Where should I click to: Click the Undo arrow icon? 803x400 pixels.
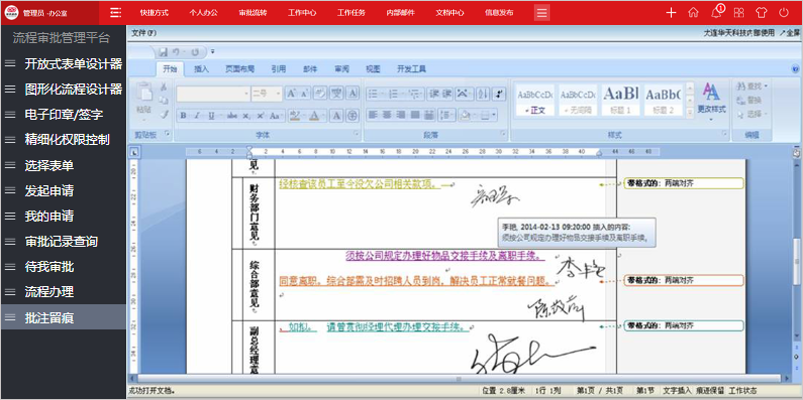[176, 52]
